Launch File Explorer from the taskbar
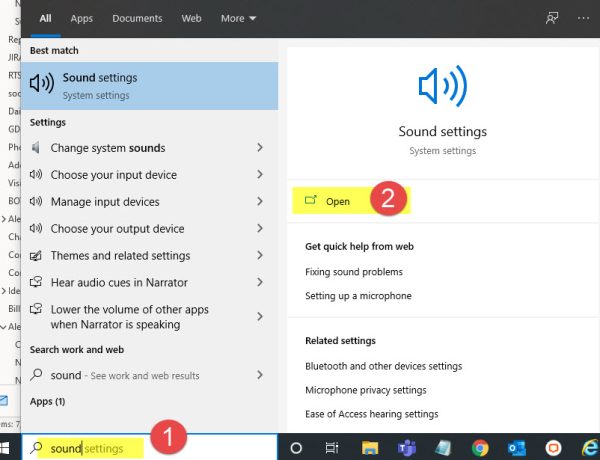This screenshot has width=600, height=460. [x=369, y=448]
